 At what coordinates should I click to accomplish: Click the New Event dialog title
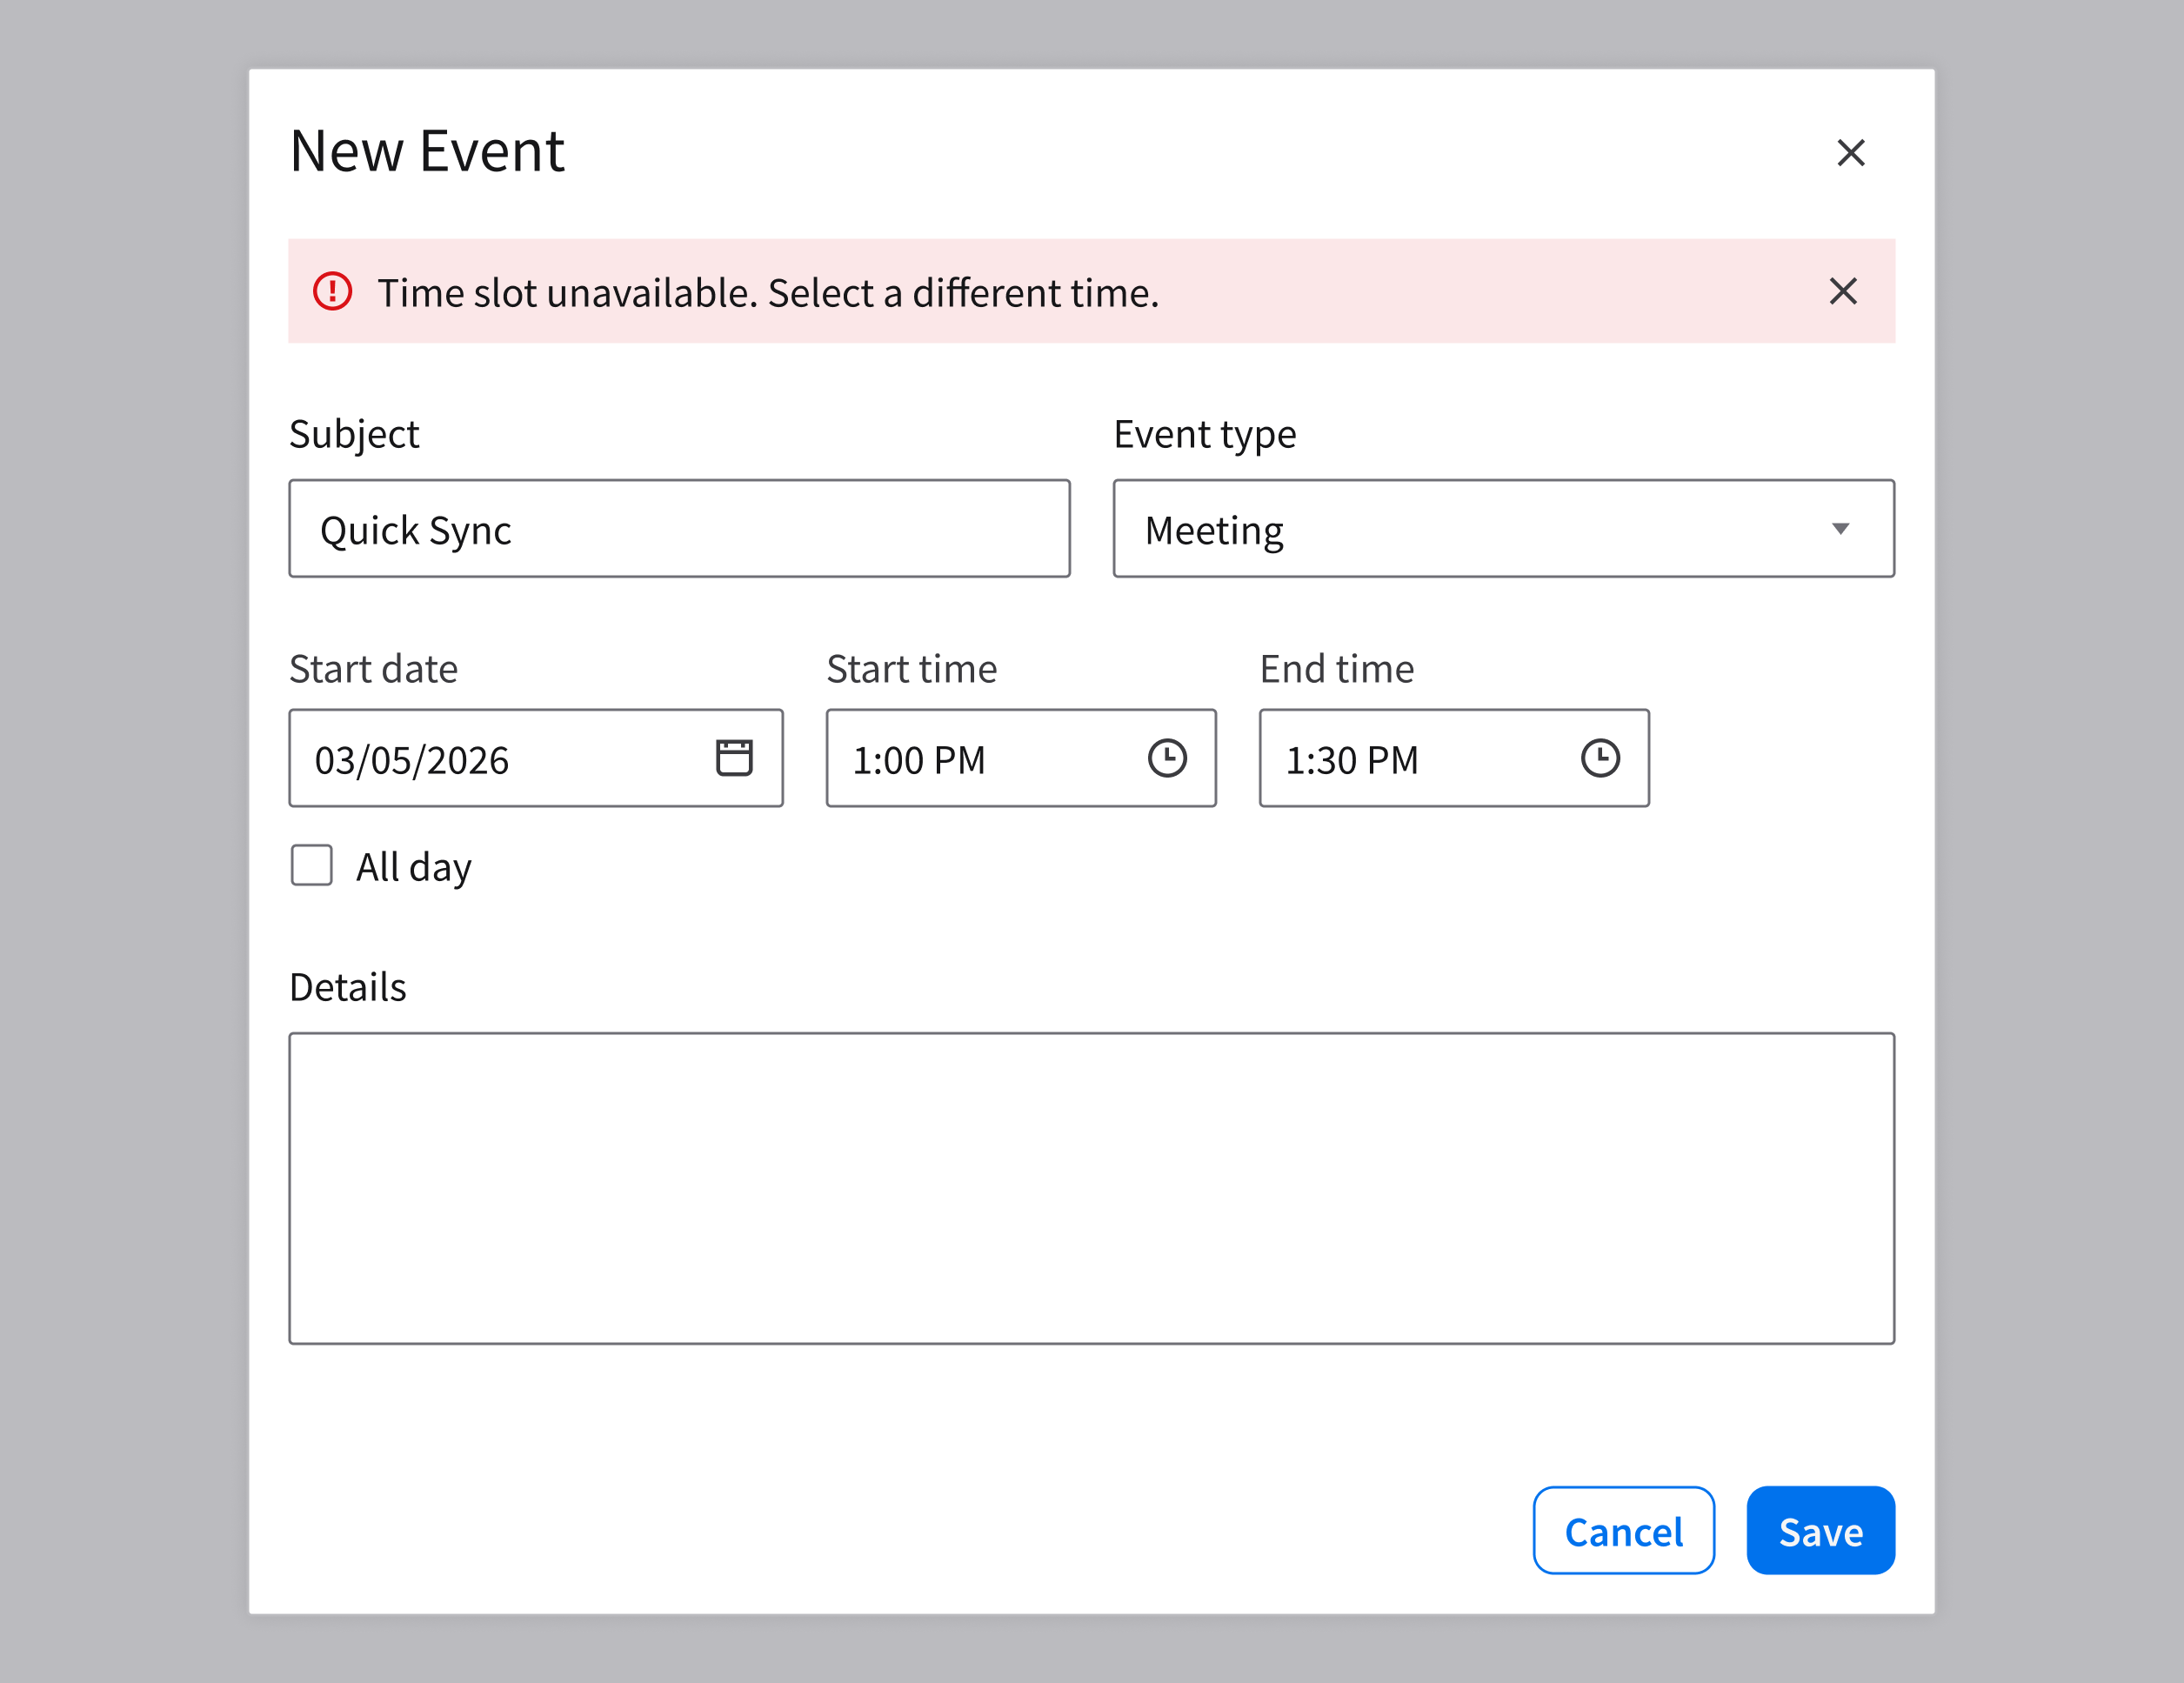pyautogui.click(x=427, y=151)
